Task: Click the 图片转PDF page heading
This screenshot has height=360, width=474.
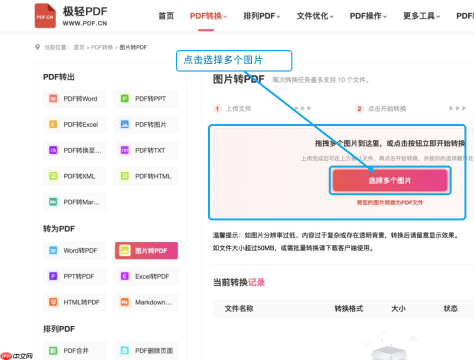Action: [x=239, y=79]
